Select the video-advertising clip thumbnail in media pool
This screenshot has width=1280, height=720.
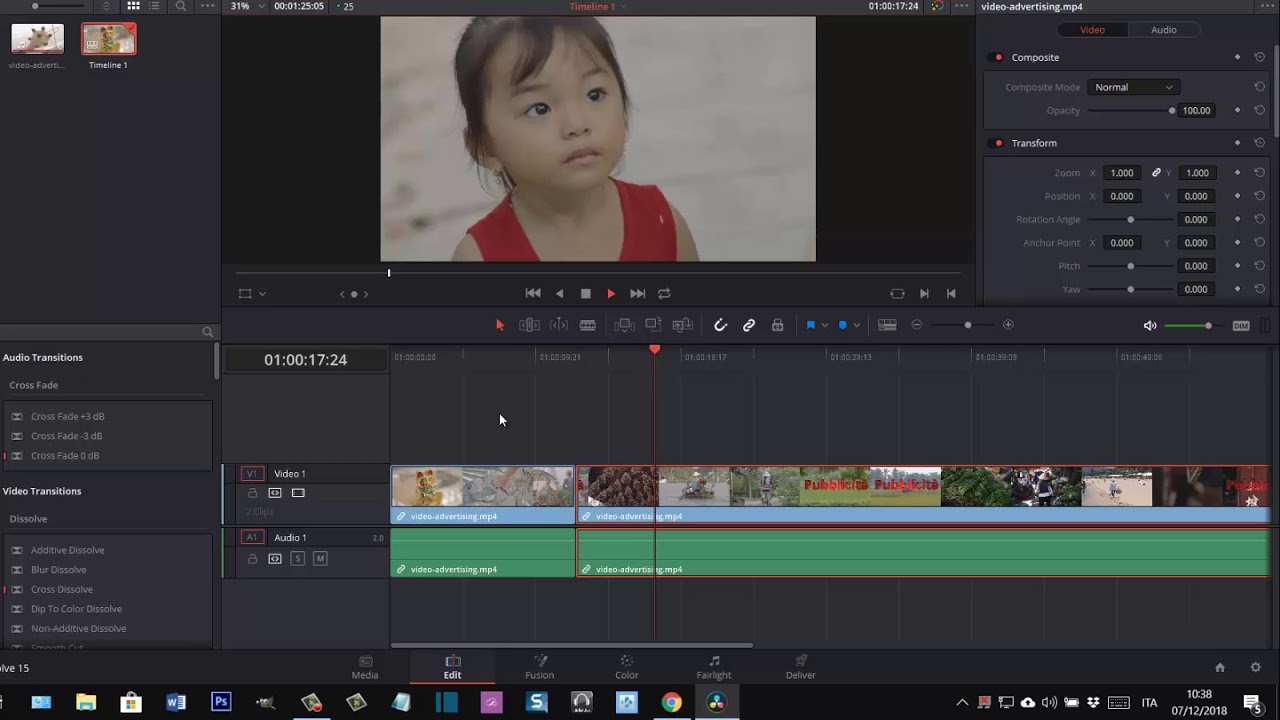[x=37, y=39]
